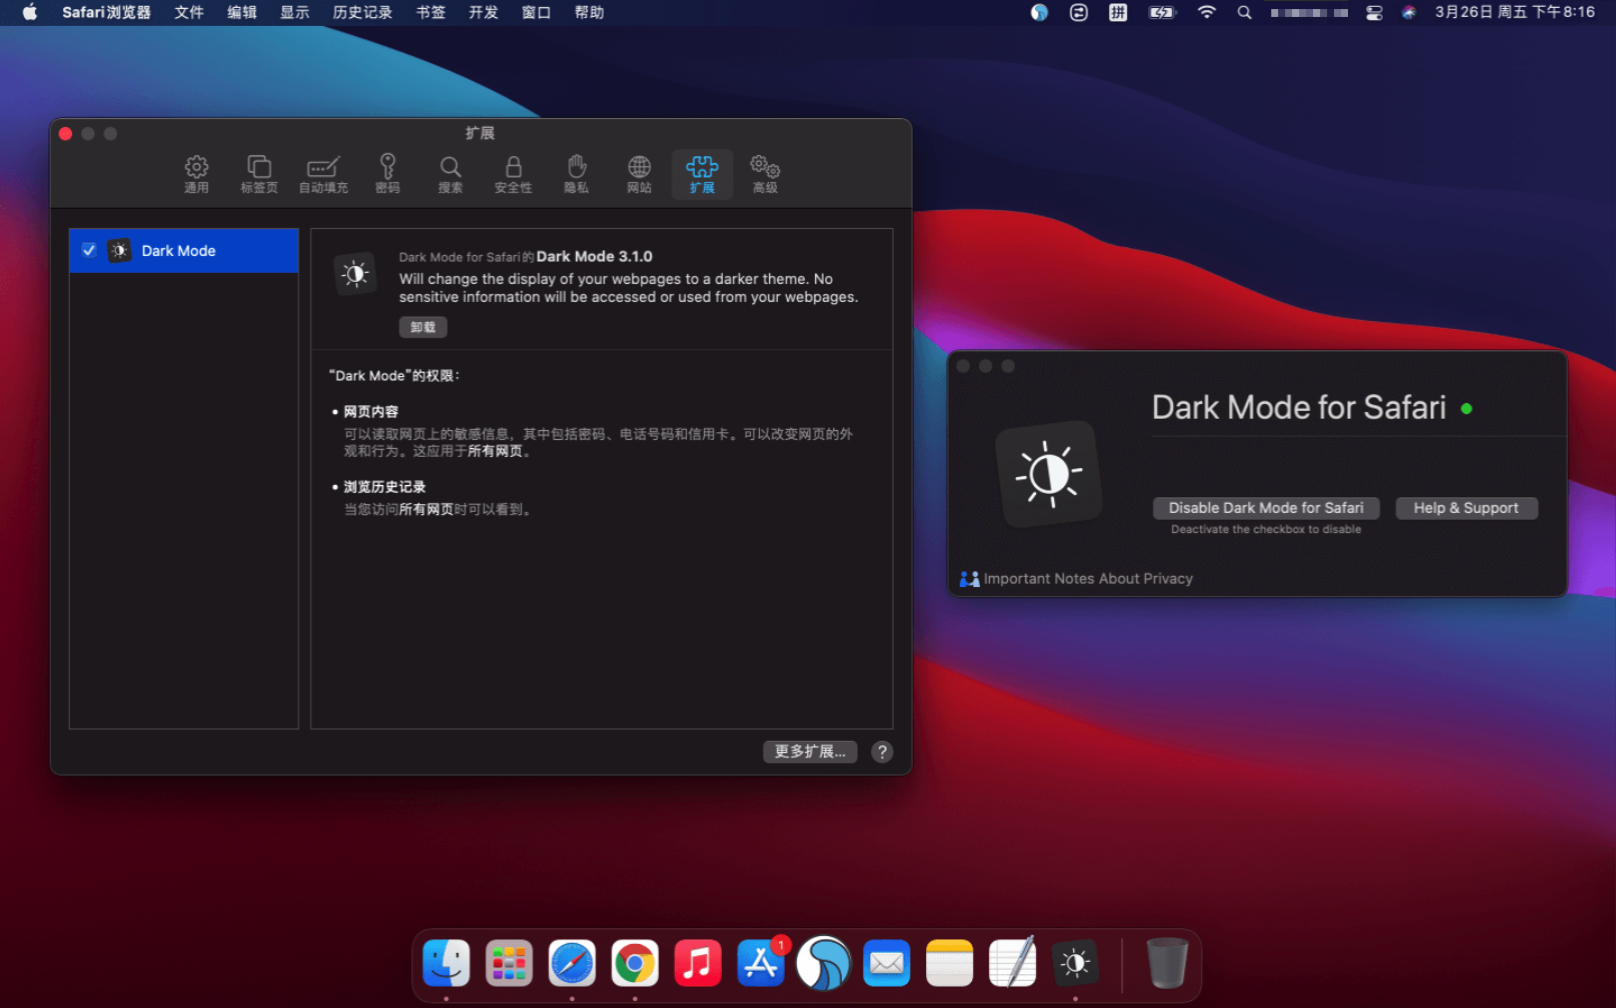Open the Advanced (高级) preferences tab
This screenshot has height=1008, width=1616.
pyautogui.click(x=765, y=174)
